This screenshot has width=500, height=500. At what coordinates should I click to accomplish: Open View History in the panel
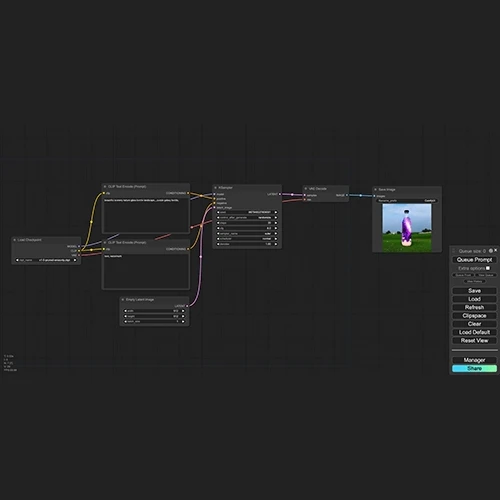(x=474, y=281)
